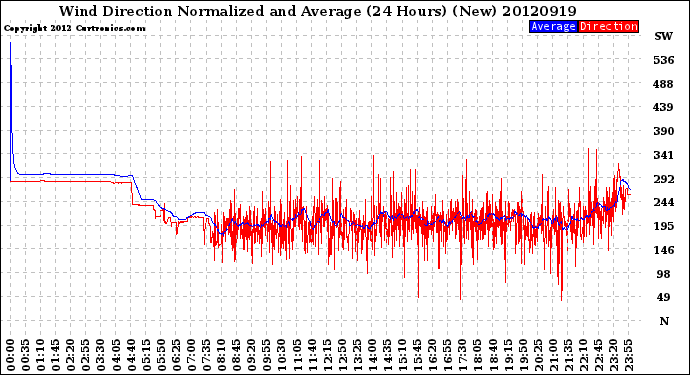Click the 00:00 time label
The width and height of the screenshot is (690, 375).
pyautogui.click(x=11, y=355)
